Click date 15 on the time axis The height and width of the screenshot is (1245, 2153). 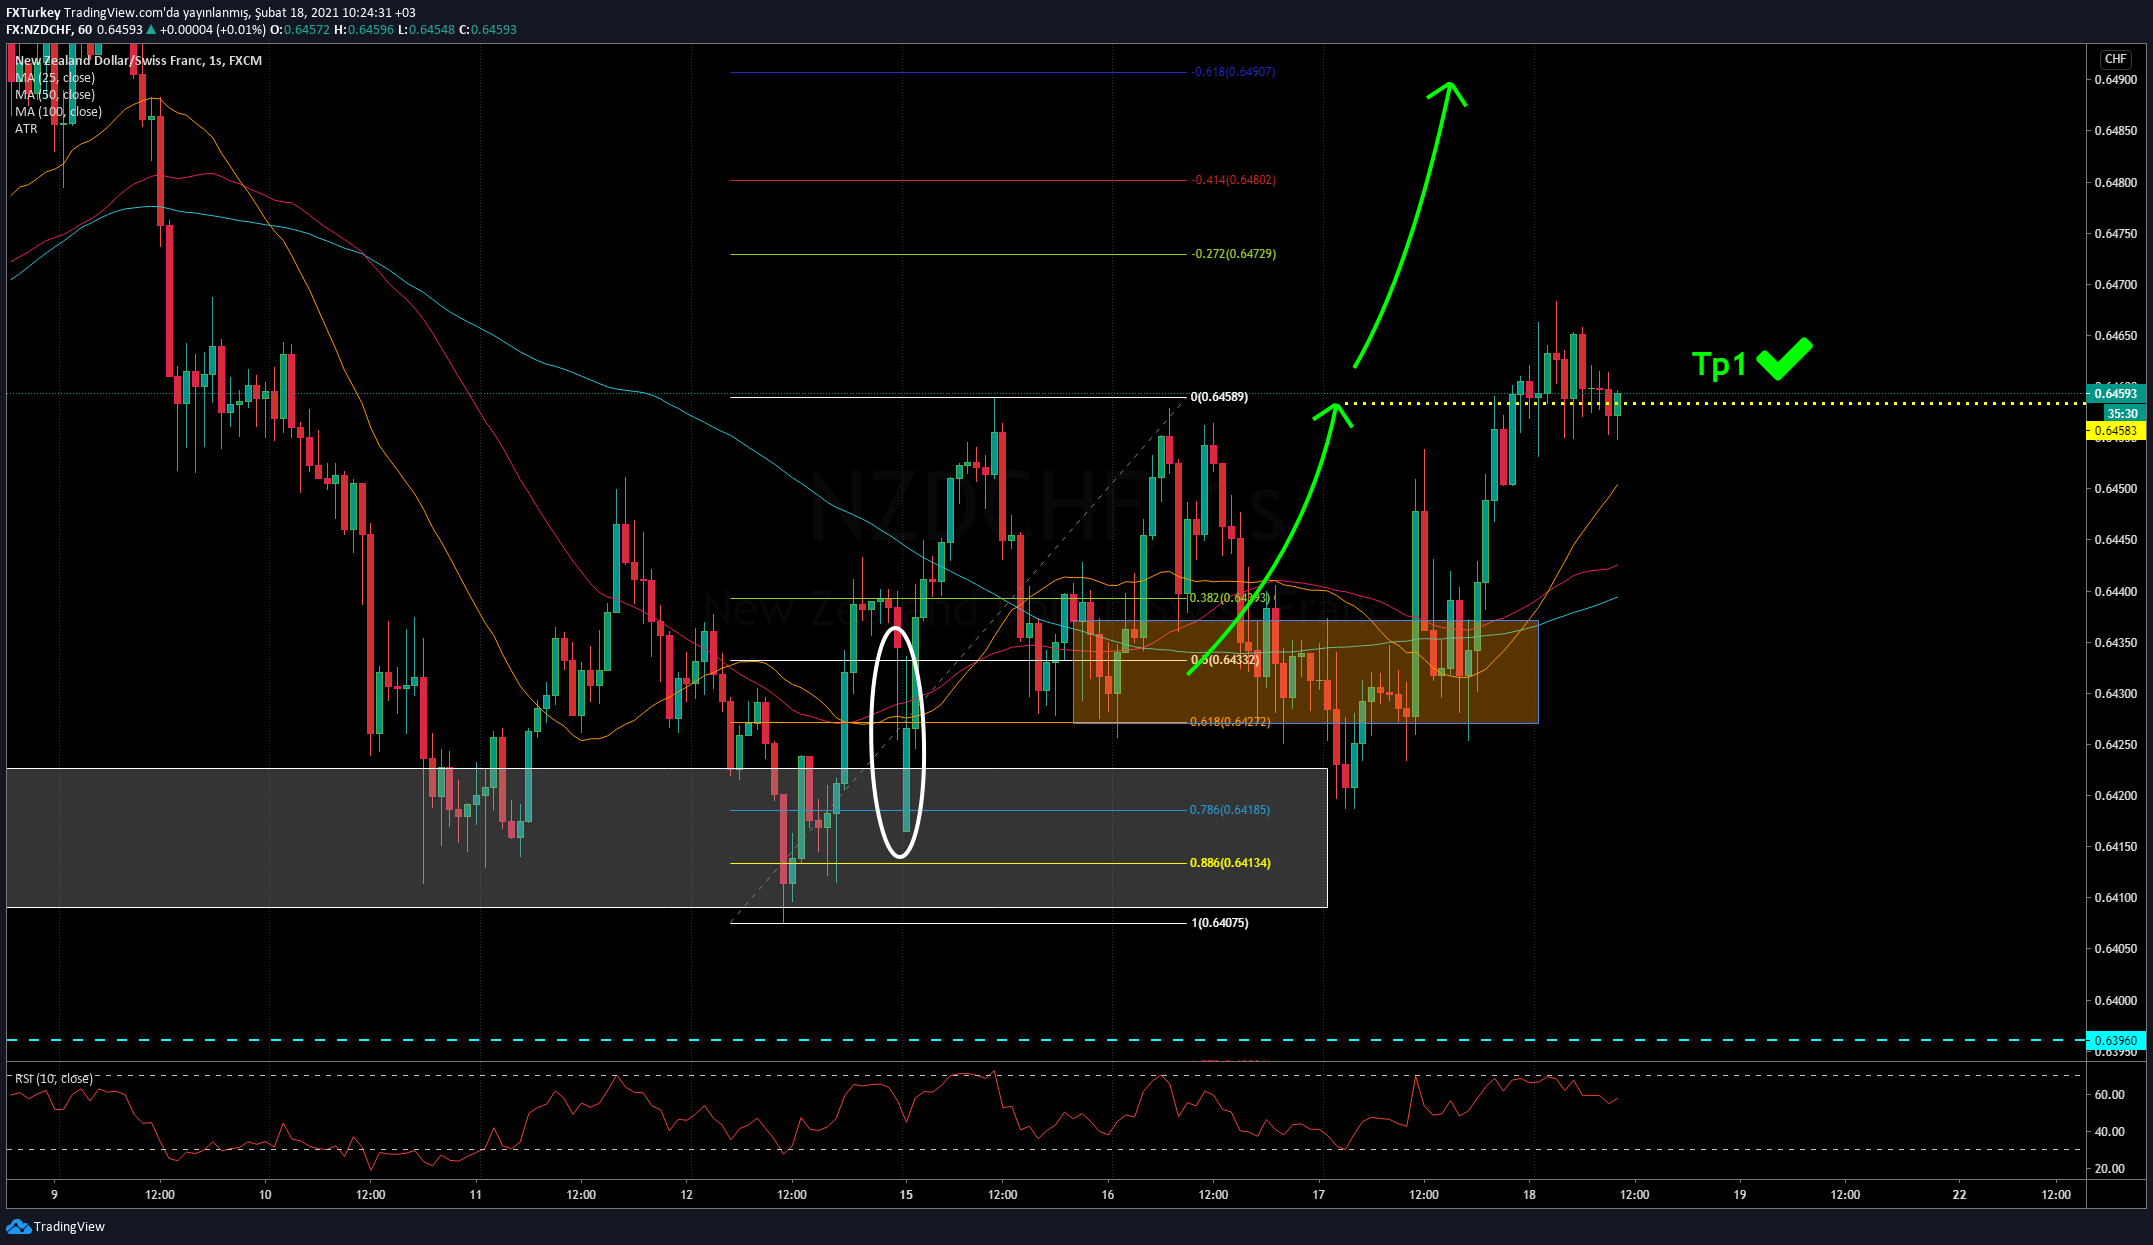(x=906, y=1194)
